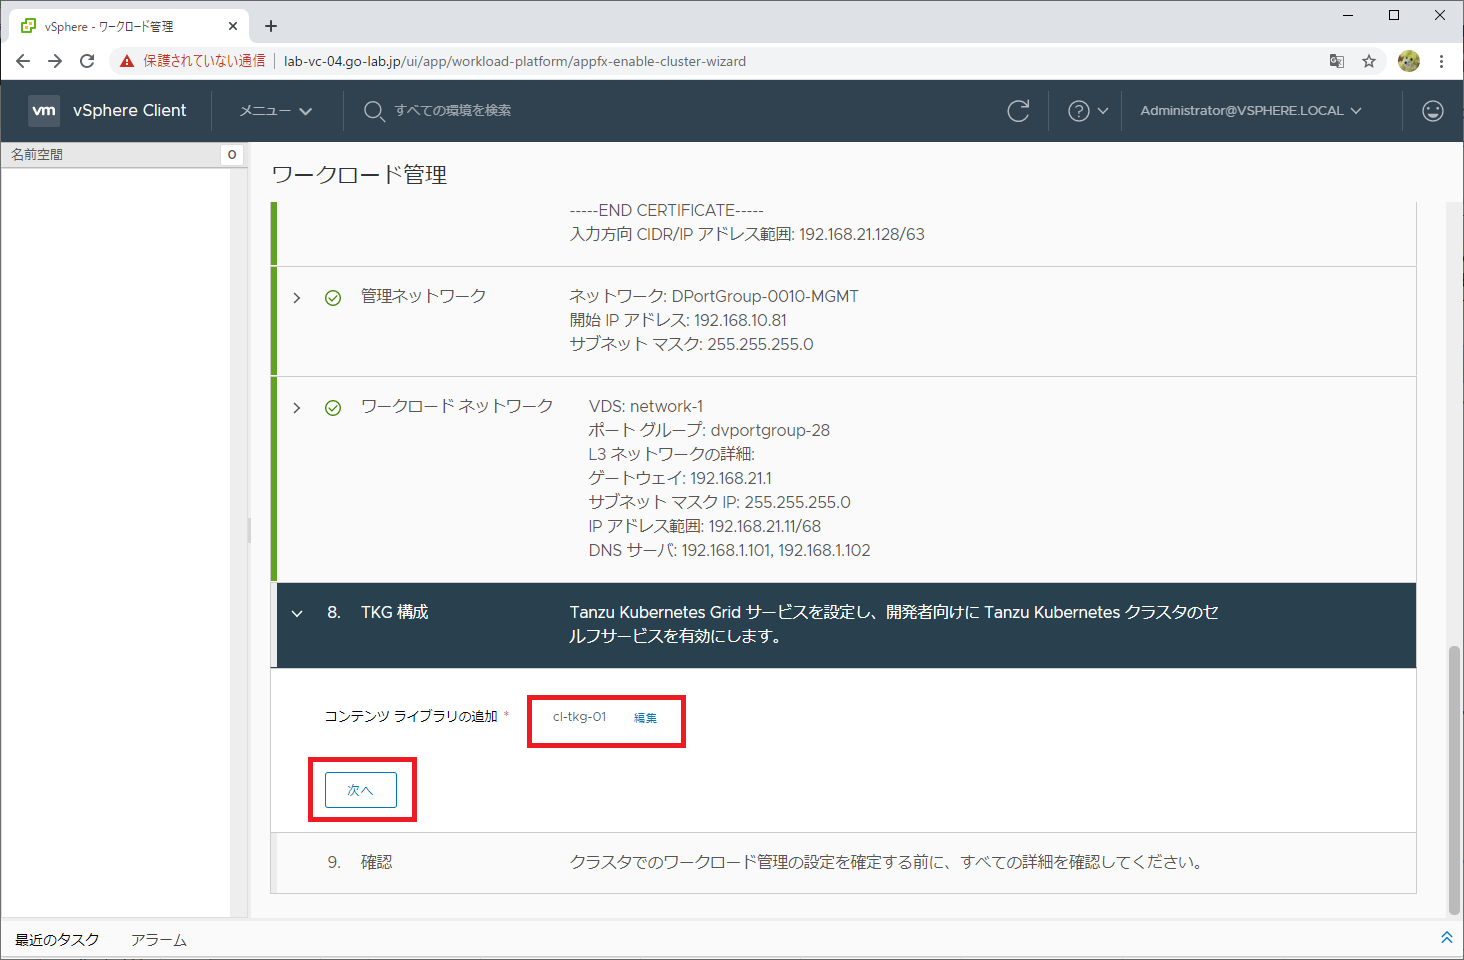Select step 9 確認

(846, 862)
